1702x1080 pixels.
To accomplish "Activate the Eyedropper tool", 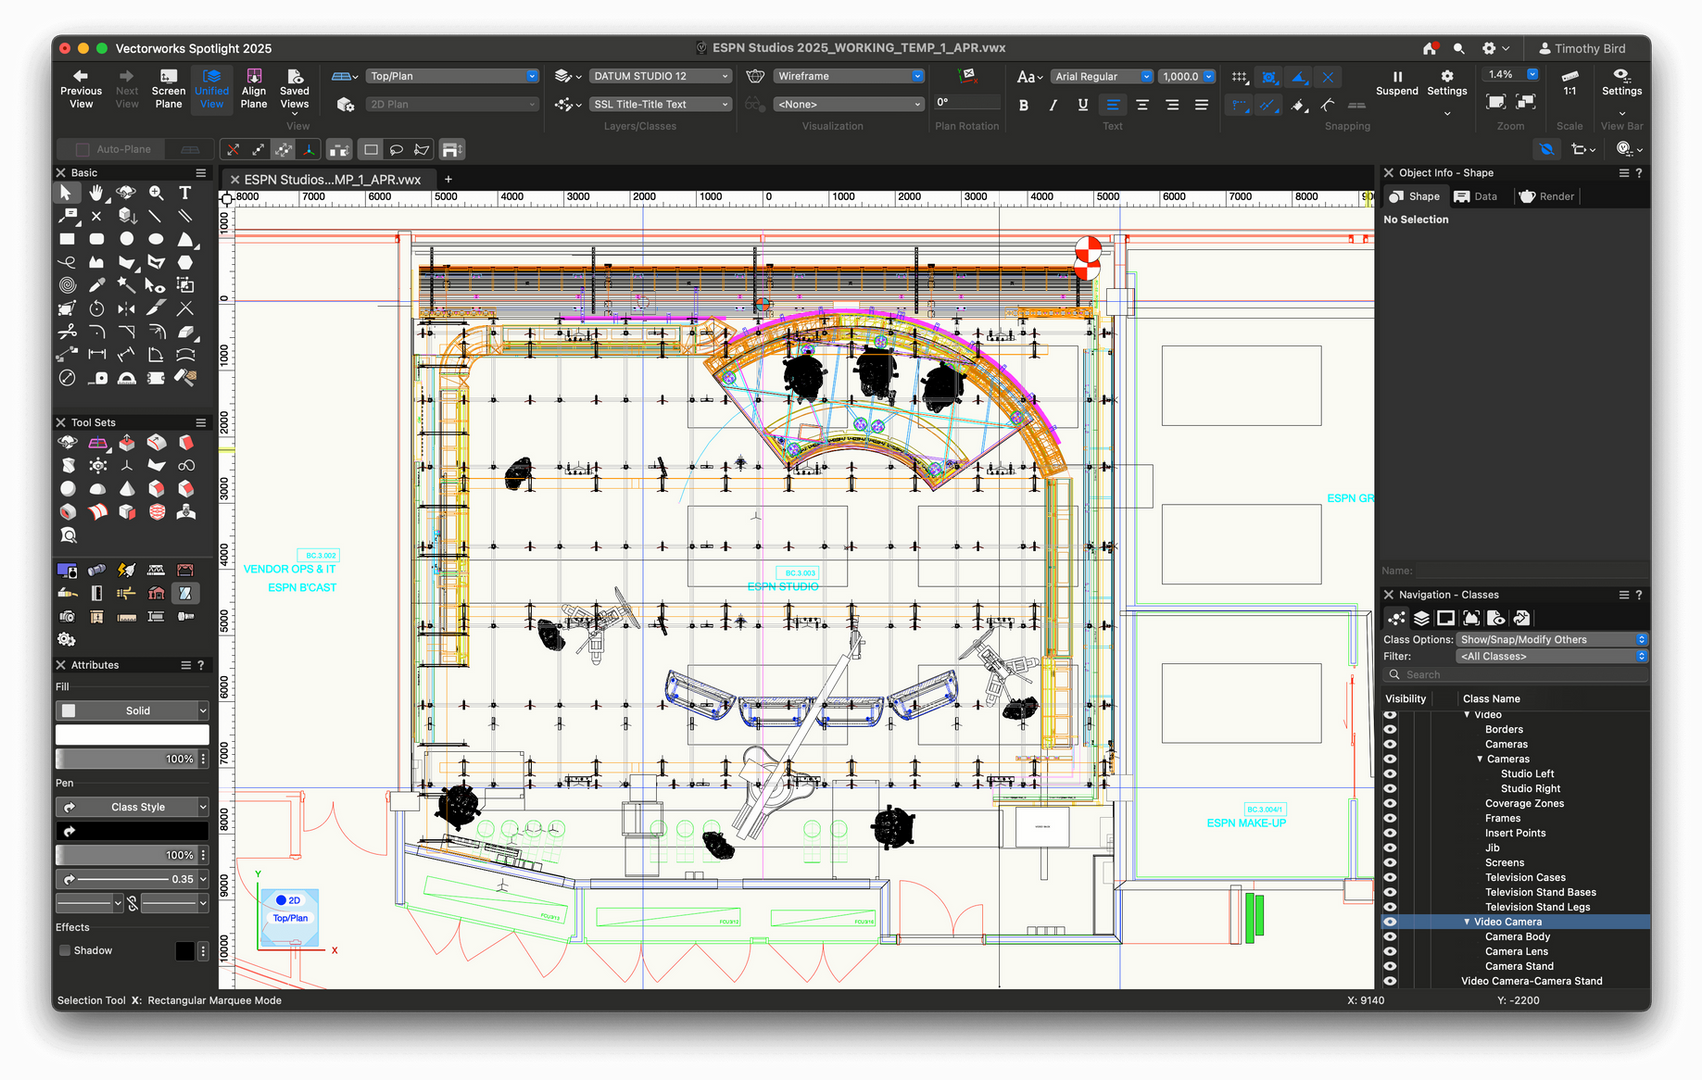I will click(96, 286).
